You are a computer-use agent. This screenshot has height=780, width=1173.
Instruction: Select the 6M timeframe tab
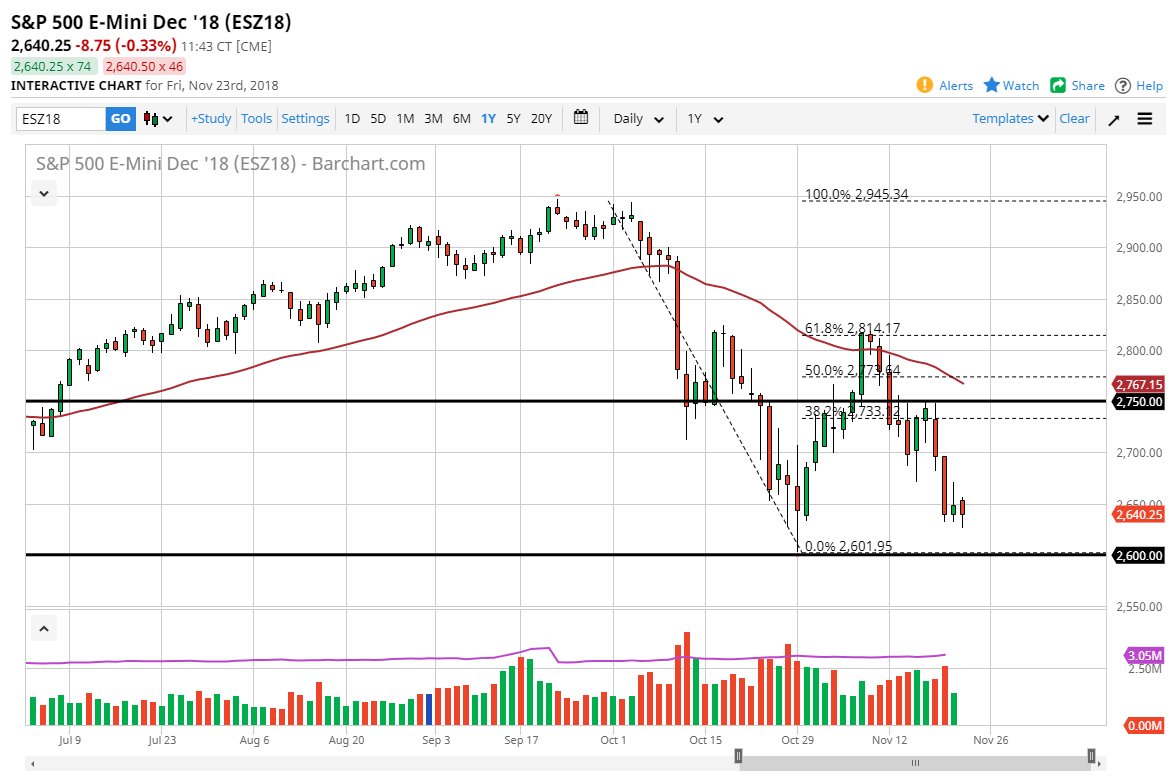461,118
